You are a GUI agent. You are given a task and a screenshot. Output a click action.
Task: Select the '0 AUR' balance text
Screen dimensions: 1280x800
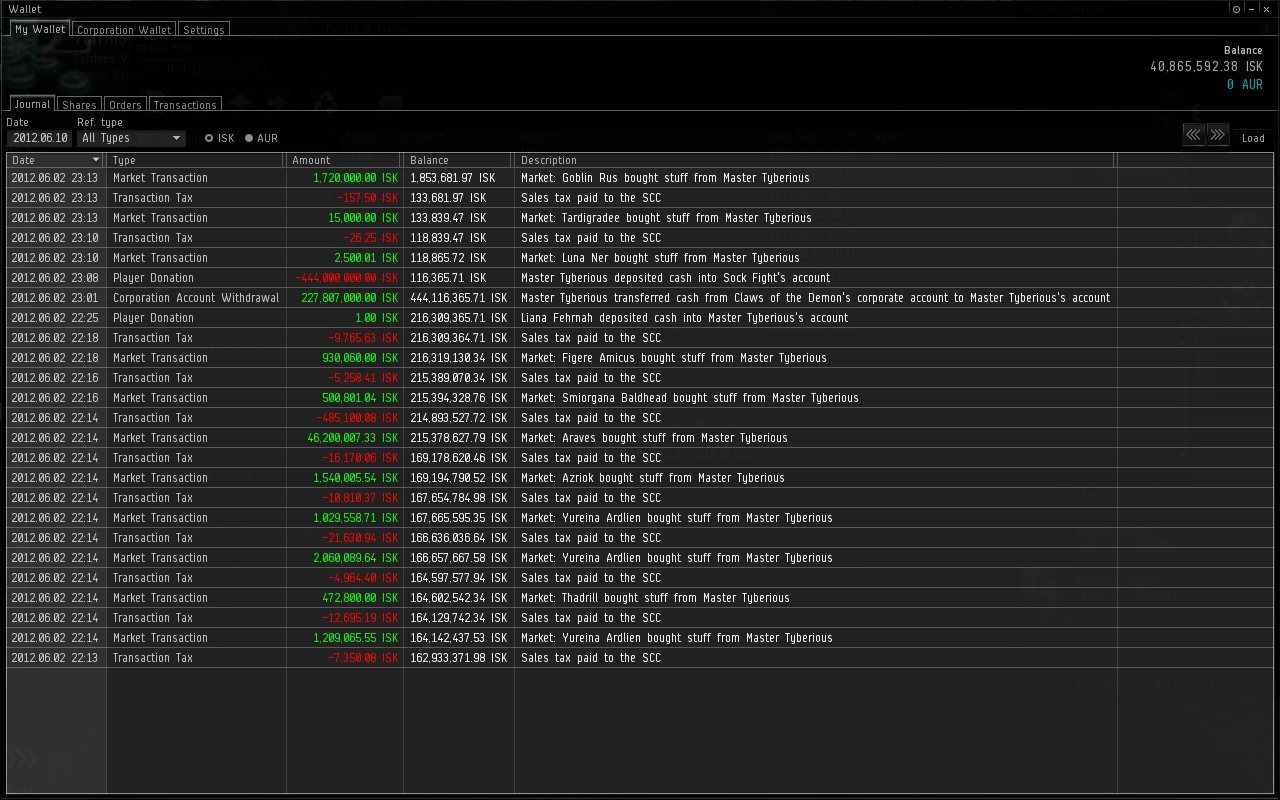coord(1245,84)
